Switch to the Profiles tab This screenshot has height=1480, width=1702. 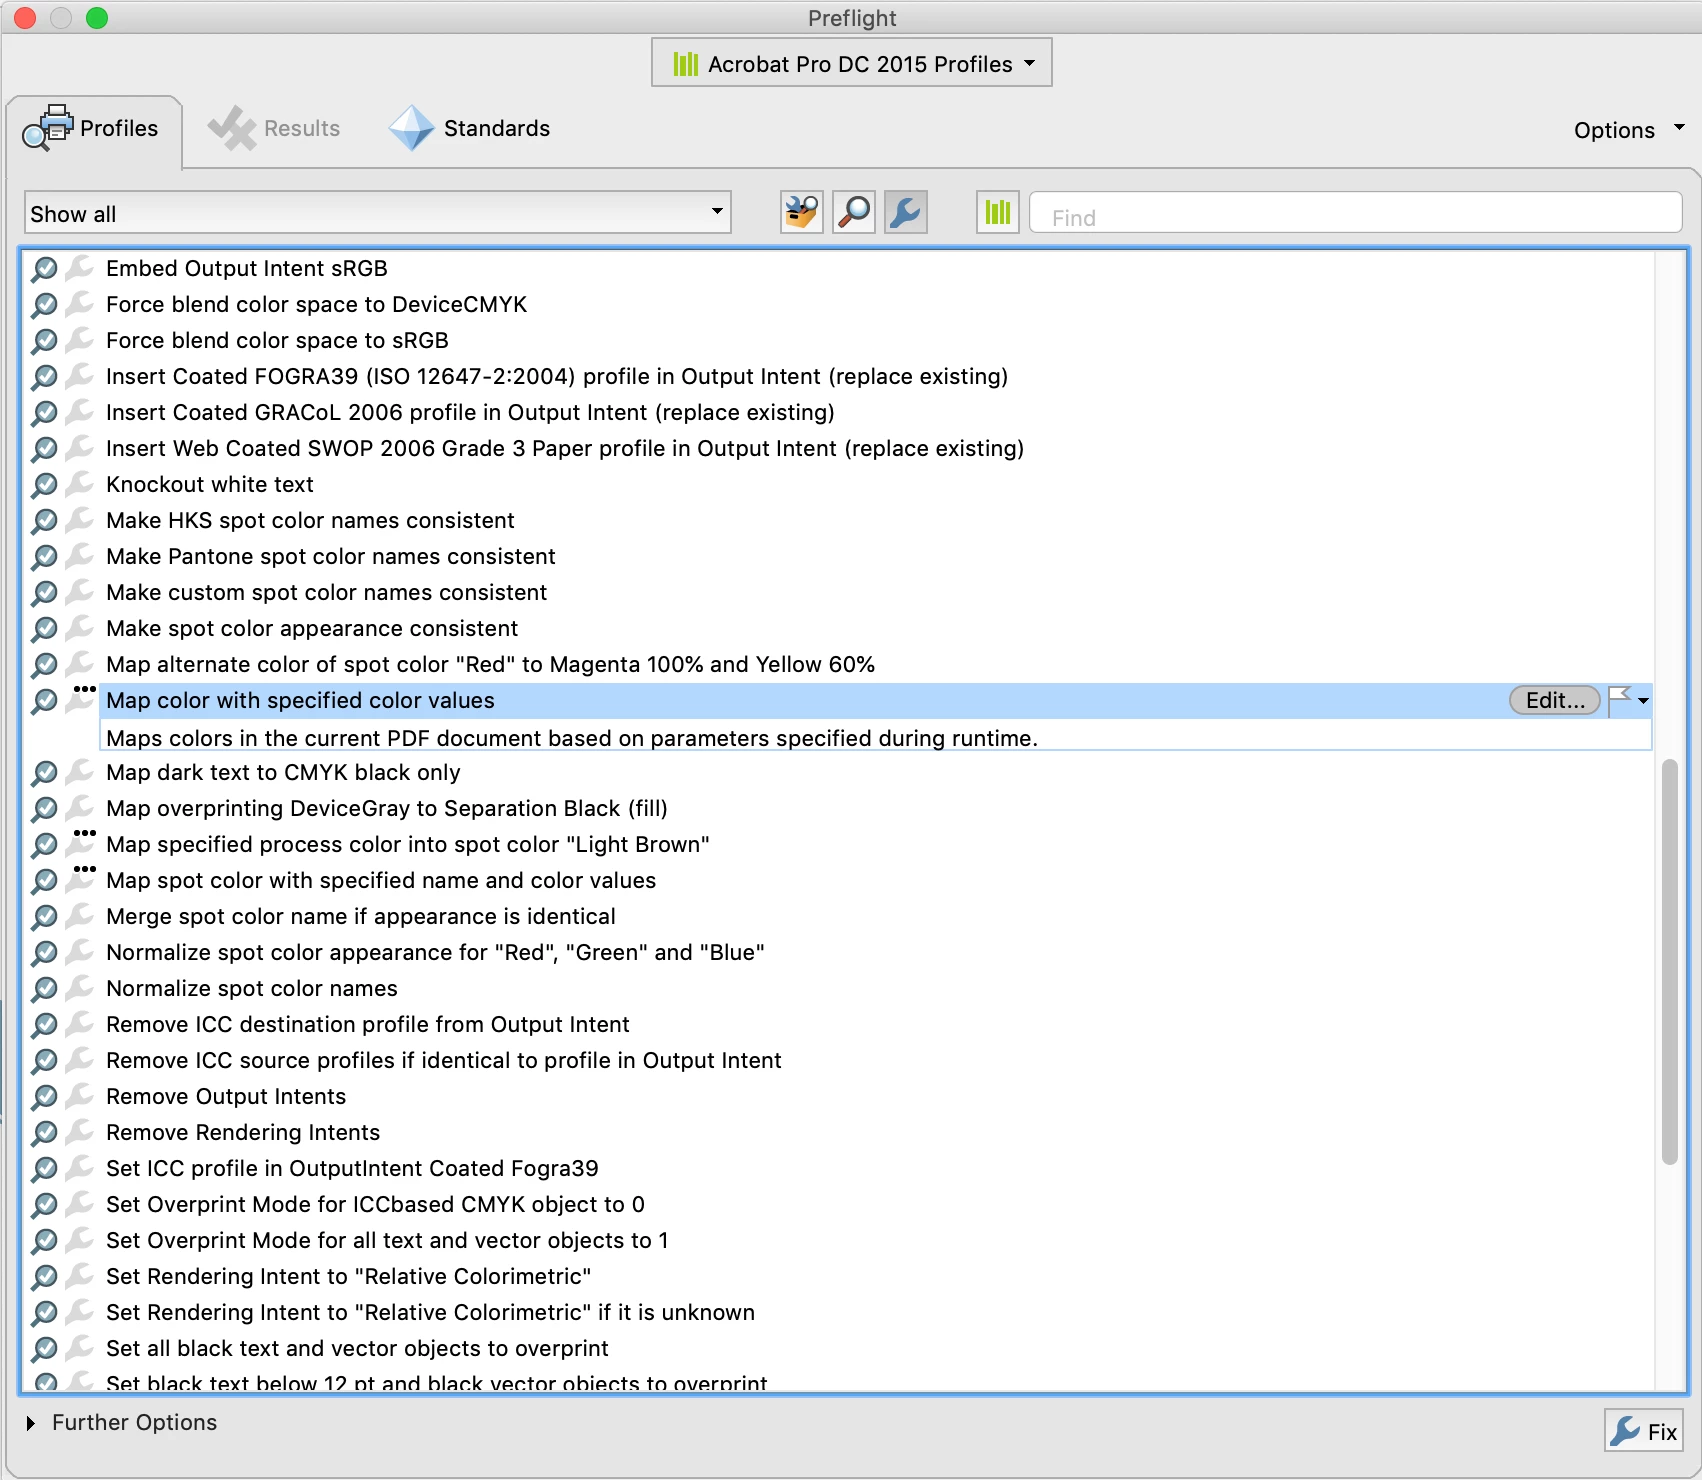click(93, 129)
